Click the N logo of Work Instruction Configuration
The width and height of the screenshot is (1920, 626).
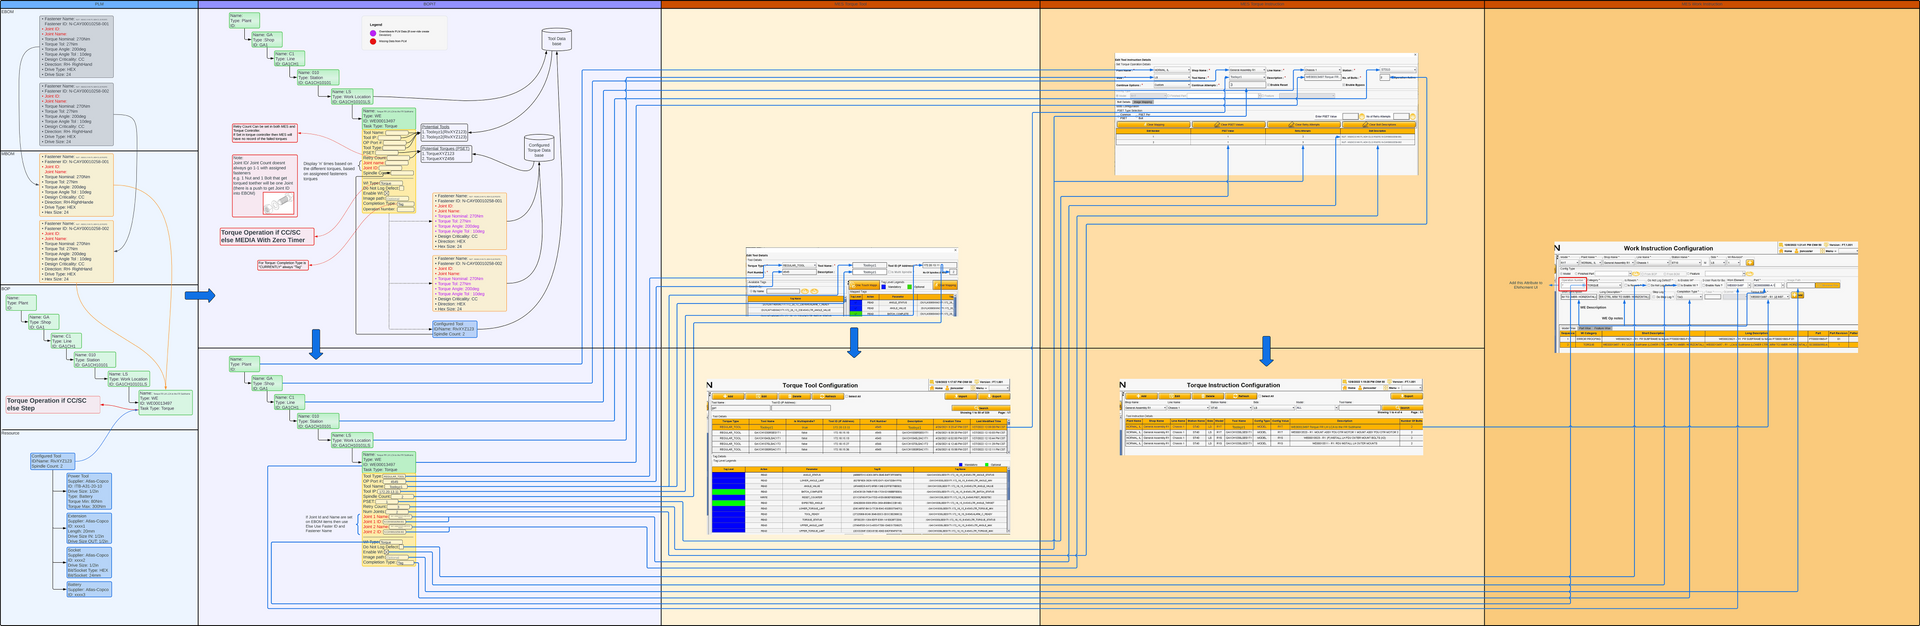click(1557, 248)
